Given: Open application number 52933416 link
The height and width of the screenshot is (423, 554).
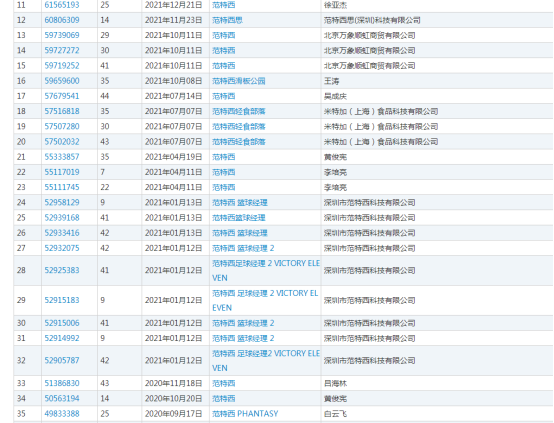Looking at the screenshot, I should point(62,233).
